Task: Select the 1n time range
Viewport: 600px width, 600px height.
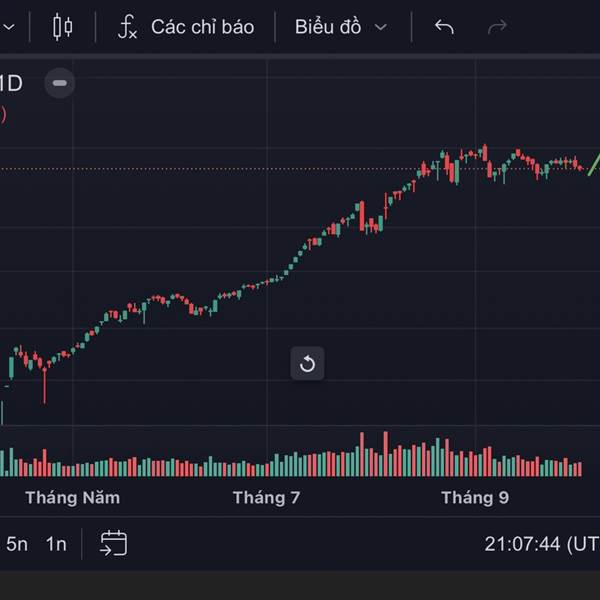Action: [x=56, y=544]
